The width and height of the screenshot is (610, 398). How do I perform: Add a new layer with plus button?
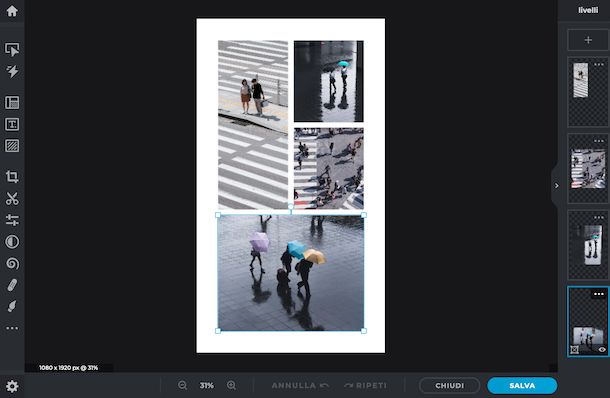click(588, 40)
